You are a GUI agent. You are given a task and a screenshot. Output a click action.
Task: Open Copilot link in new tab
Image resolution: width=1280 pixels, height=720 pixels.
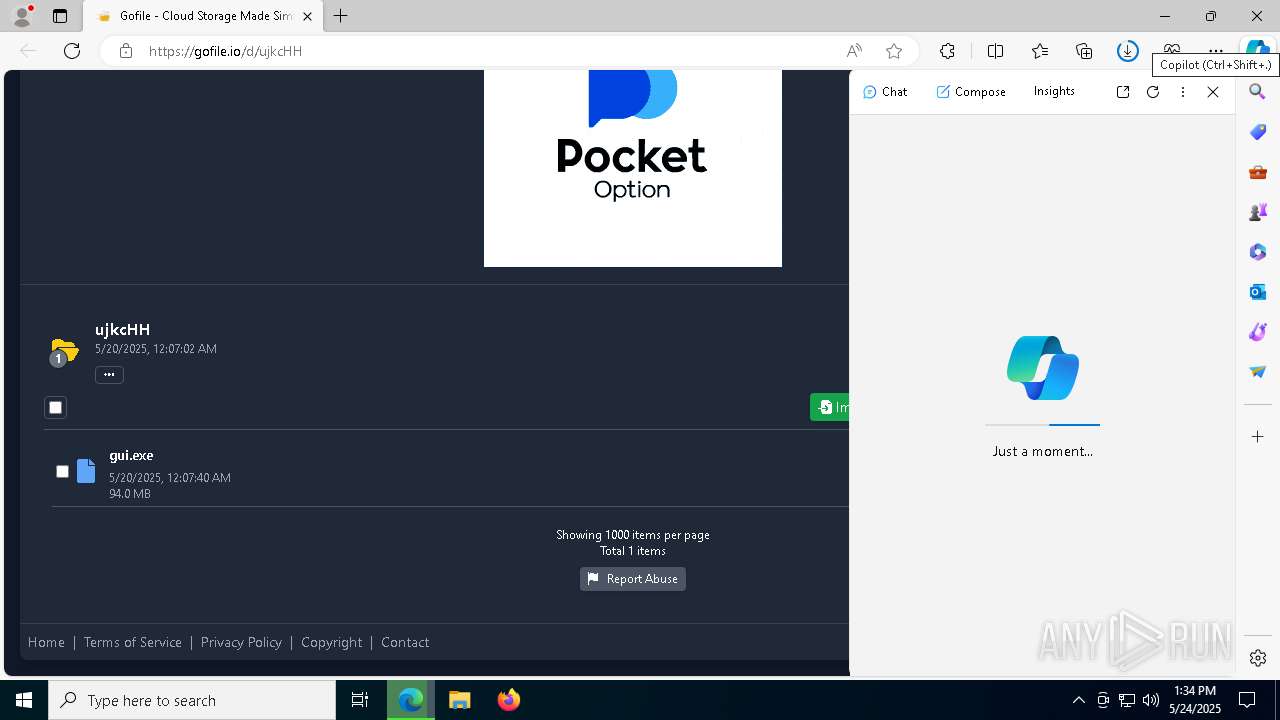(x=1123, y=92)
